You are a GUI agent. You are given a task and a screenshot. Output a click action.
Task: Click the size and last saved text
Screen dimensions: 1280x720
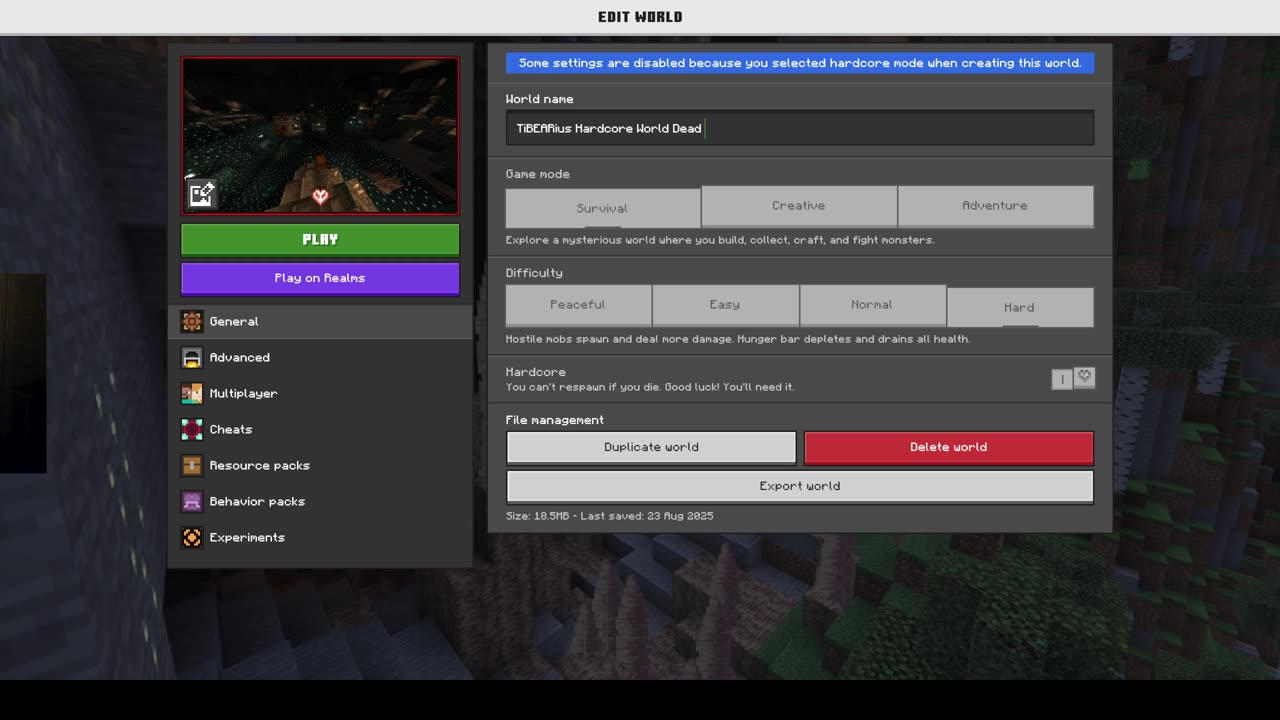(x=609, y=516)
